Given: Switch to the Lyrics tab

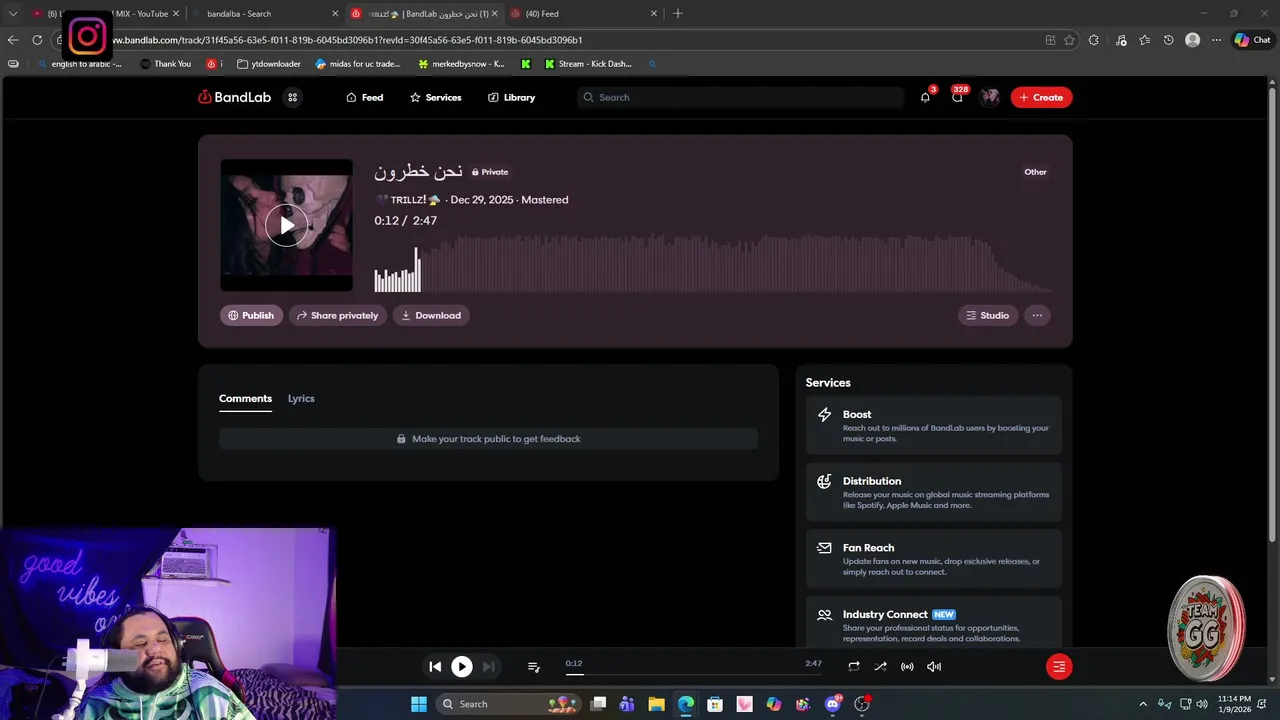Looking at the screenshot, I should click(301, 398).
